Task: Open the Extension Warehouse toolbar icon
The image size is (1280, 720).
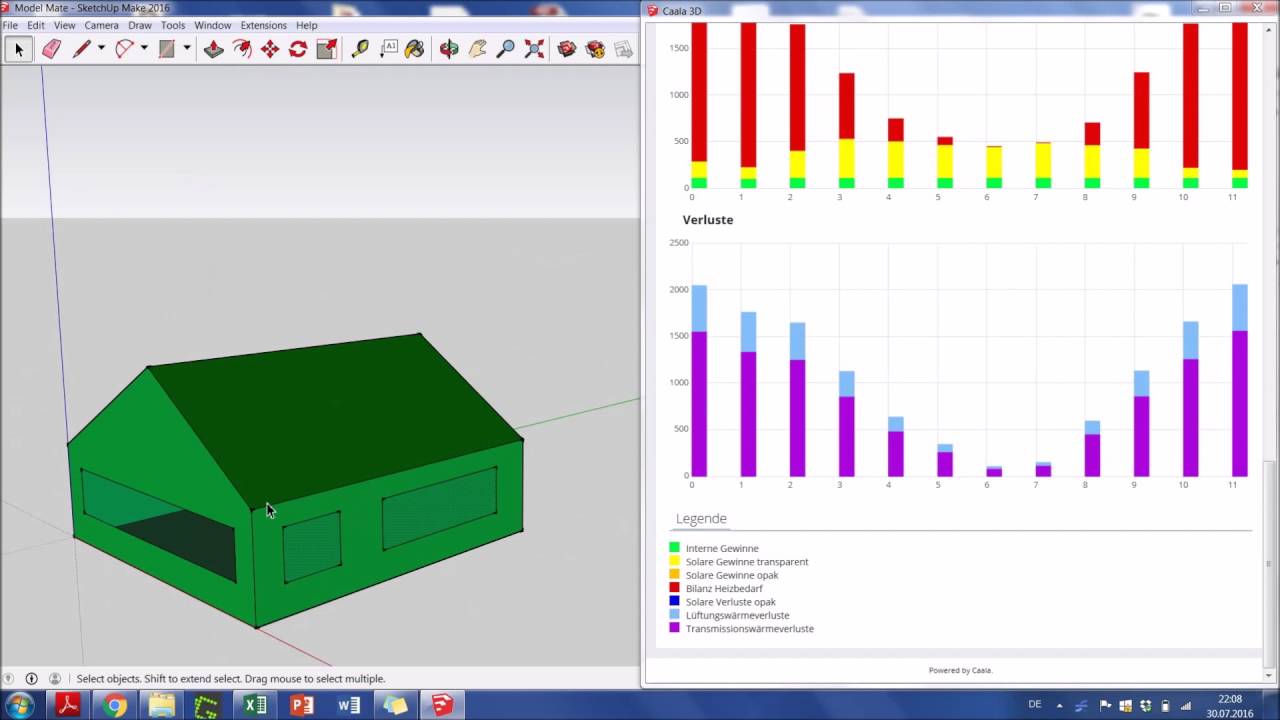Action: click(x=596, y=49)
